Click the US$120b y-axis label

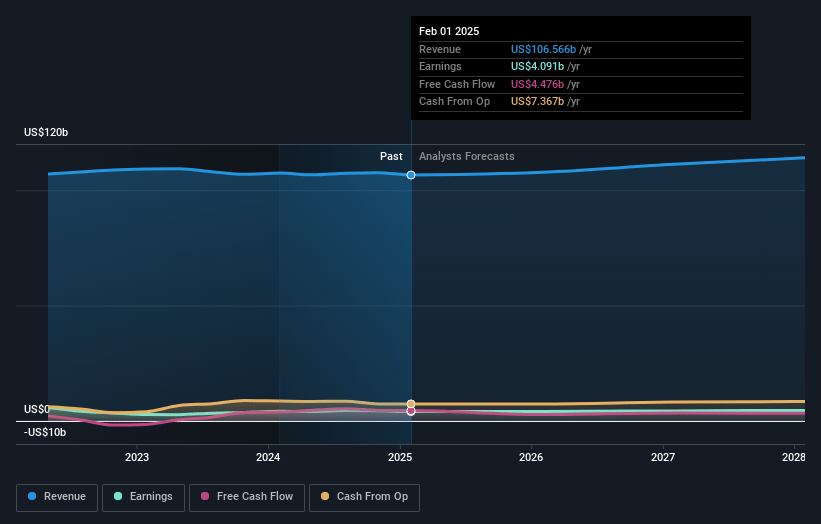coord(46,132)
